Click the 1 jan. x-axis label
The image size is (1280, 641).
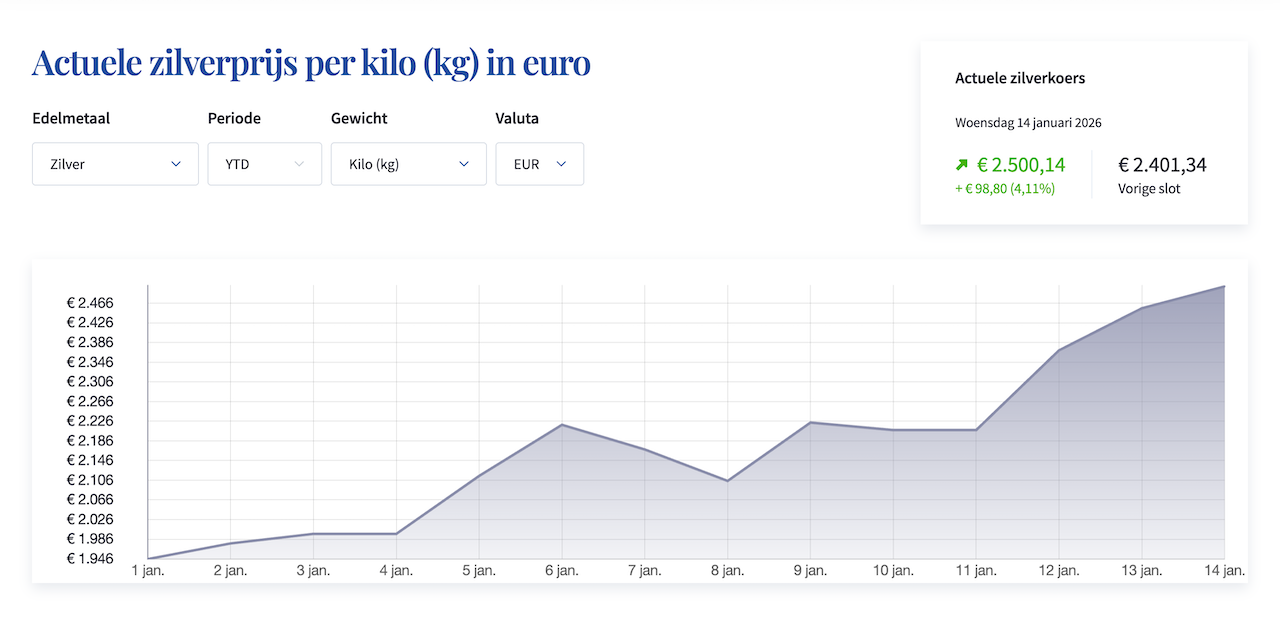[148, 571]
